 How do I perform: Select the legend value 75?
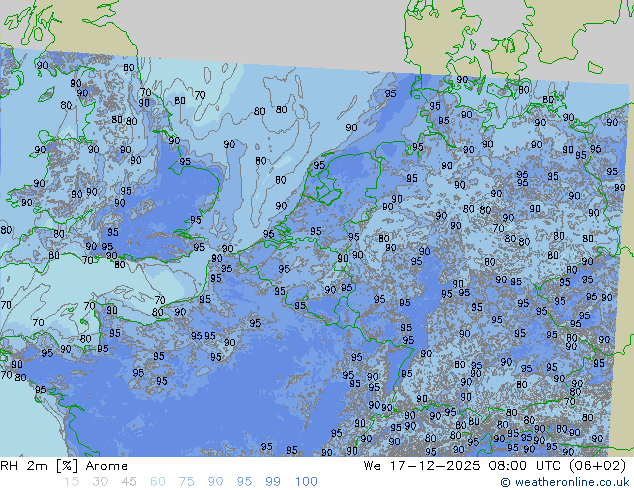(x=186, y=482)
